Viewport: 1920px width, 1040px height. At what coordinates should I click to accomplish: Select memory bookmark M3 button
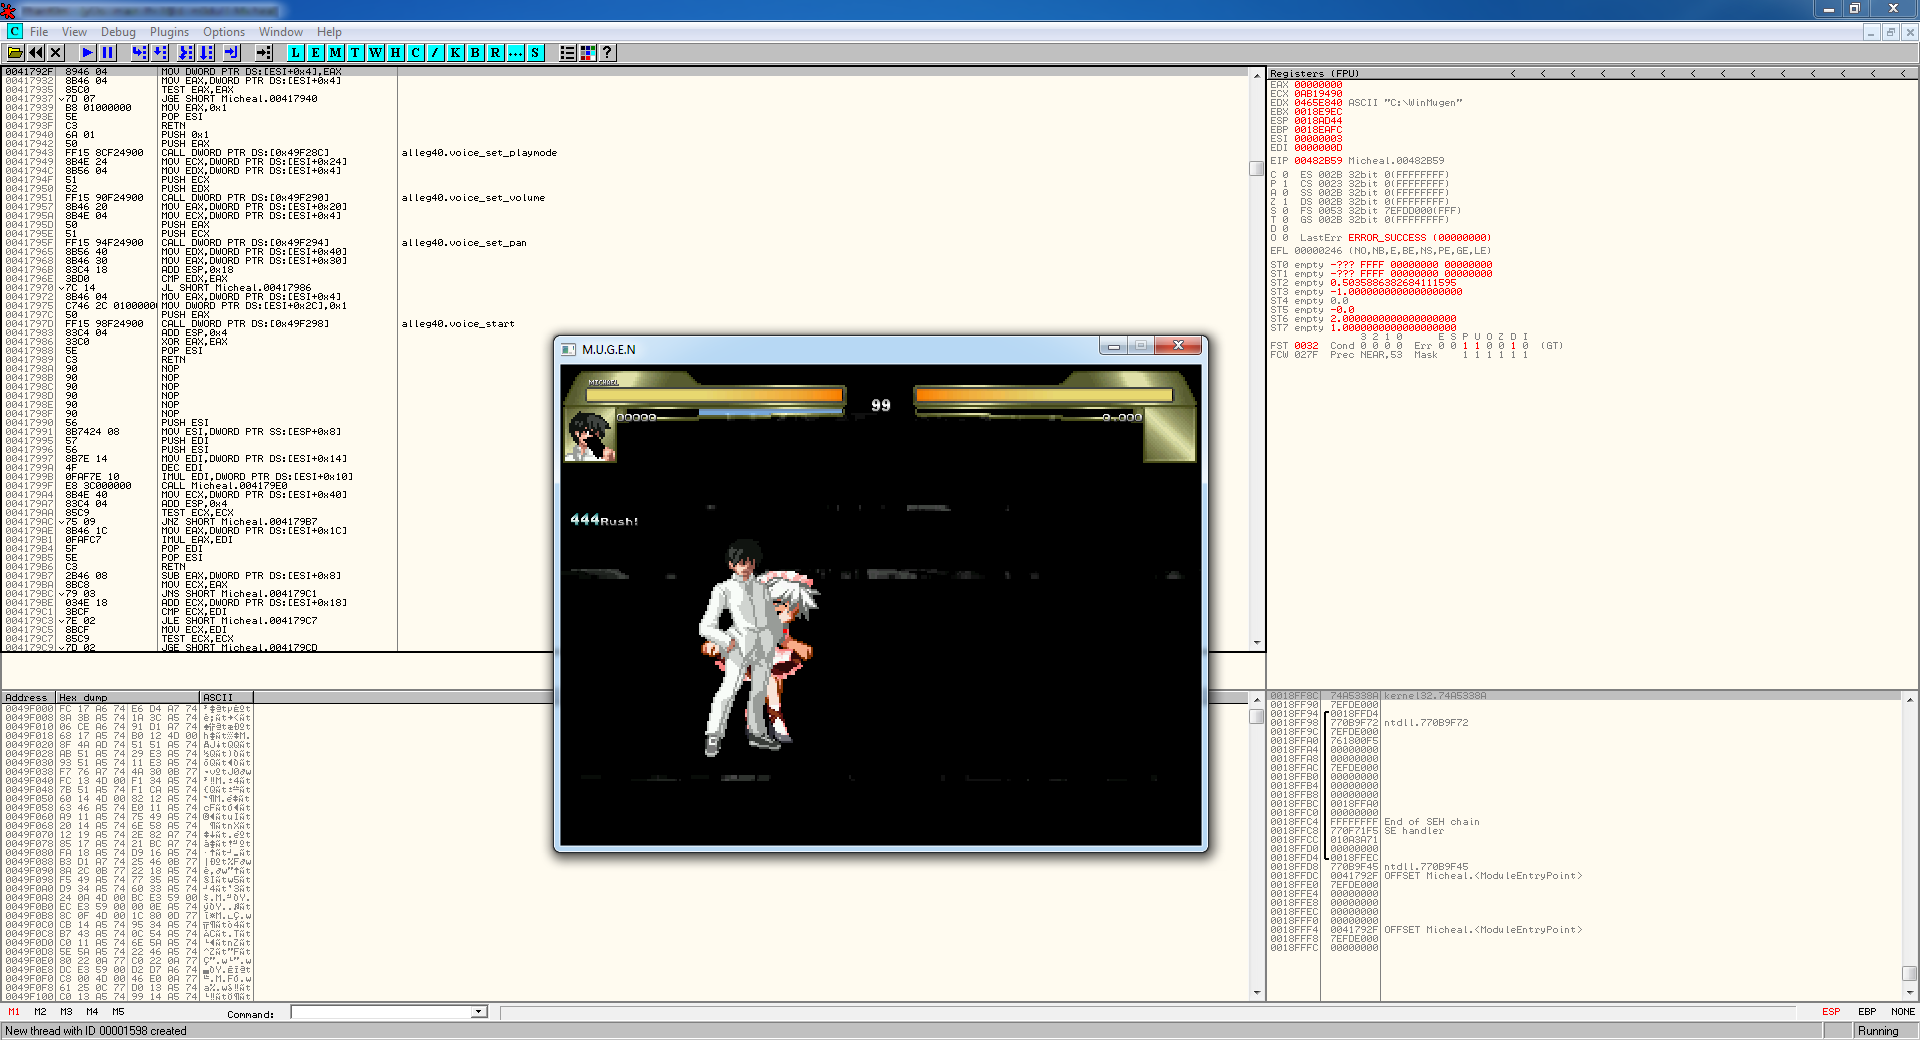[66, 1012]
